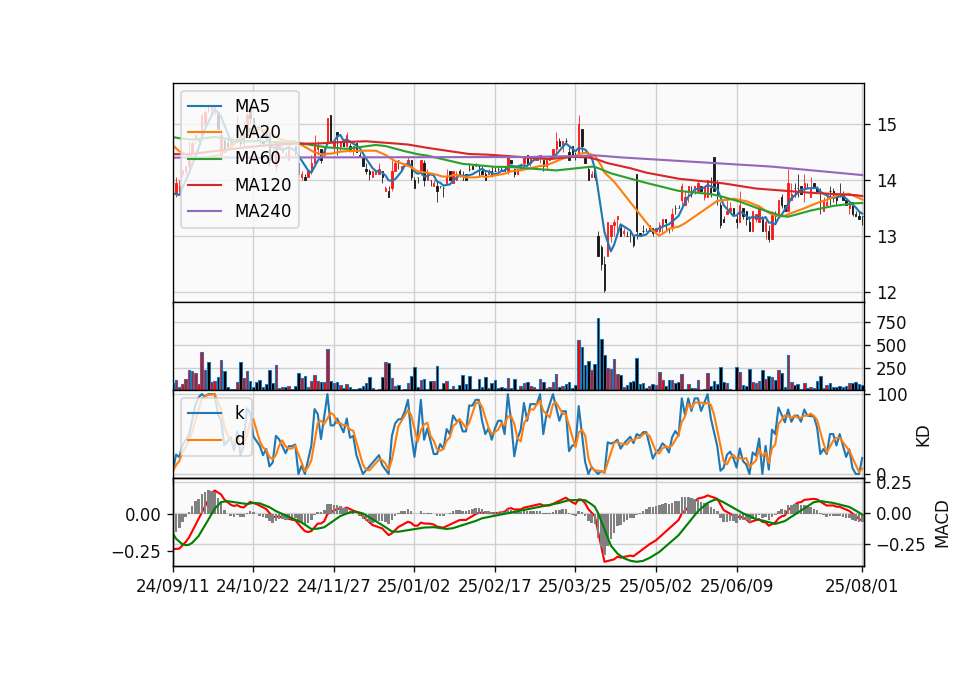The width and height of the screenshot is (960, 690).
Task: Click the 25/02/17 date tick label
Action: coord(495,586)
